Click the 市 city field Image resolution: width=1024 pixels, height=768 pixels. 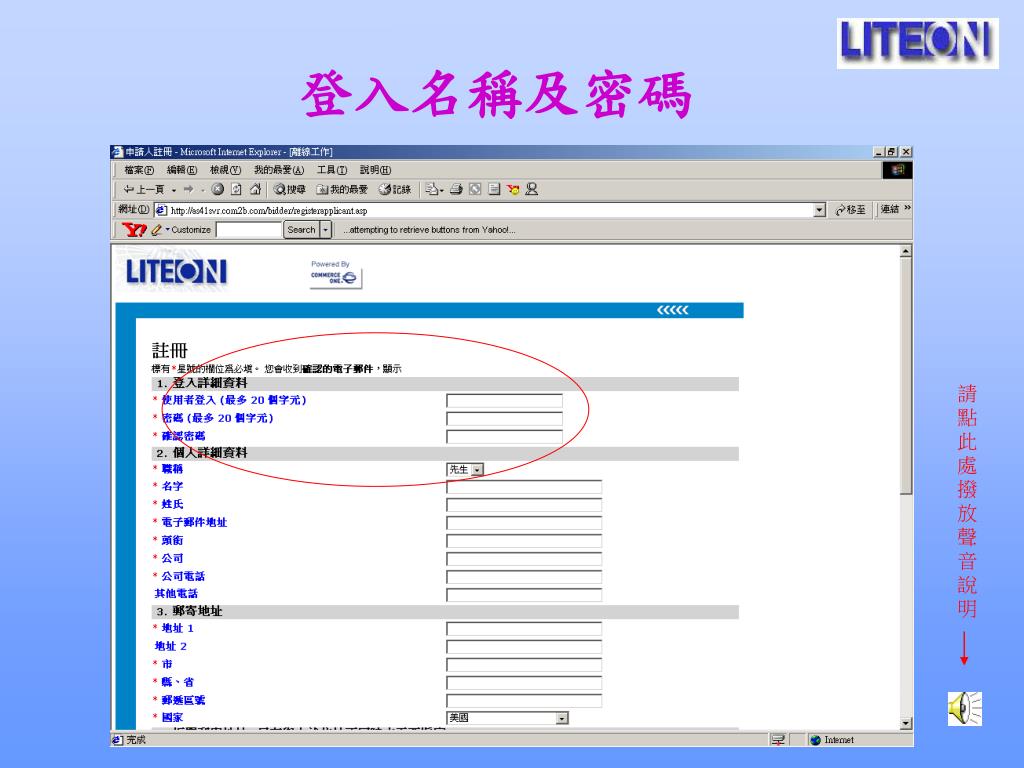pyautogui.click(x=524, y=665)
